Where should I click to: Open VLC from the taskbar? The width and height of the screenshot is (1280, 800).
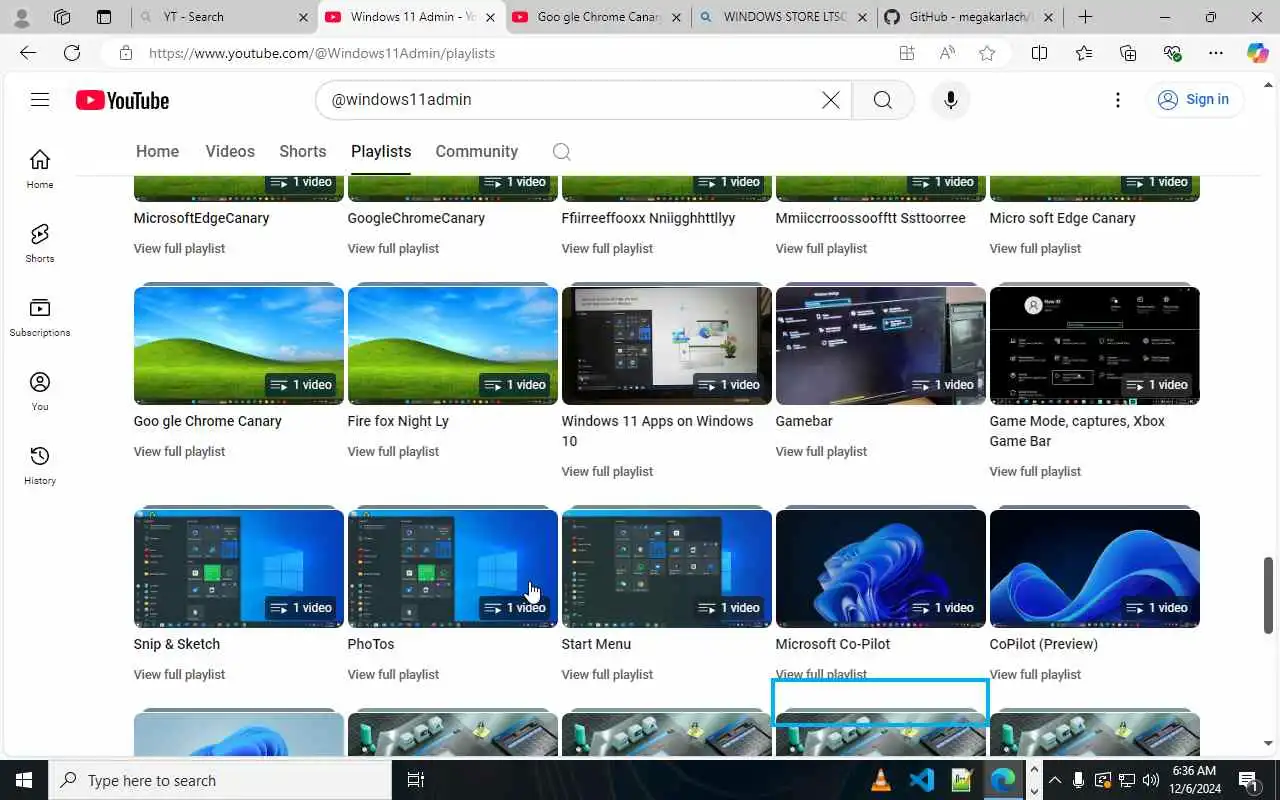pos(881,780)
